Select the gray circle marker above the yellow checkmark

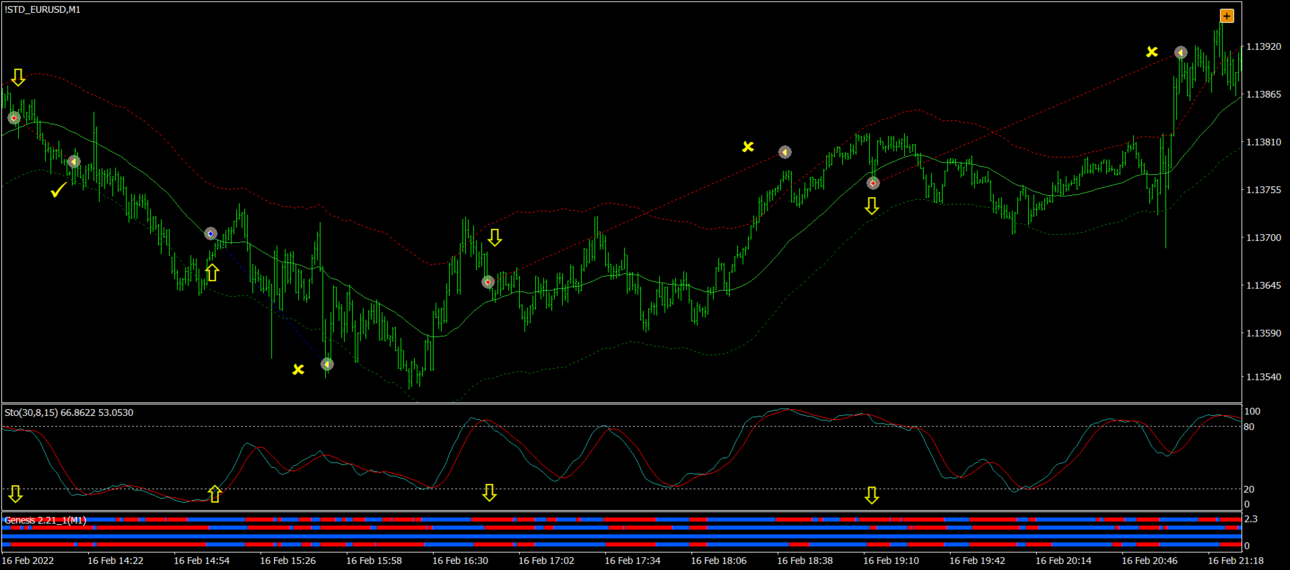pyautogui.click(x=74, y=161)
